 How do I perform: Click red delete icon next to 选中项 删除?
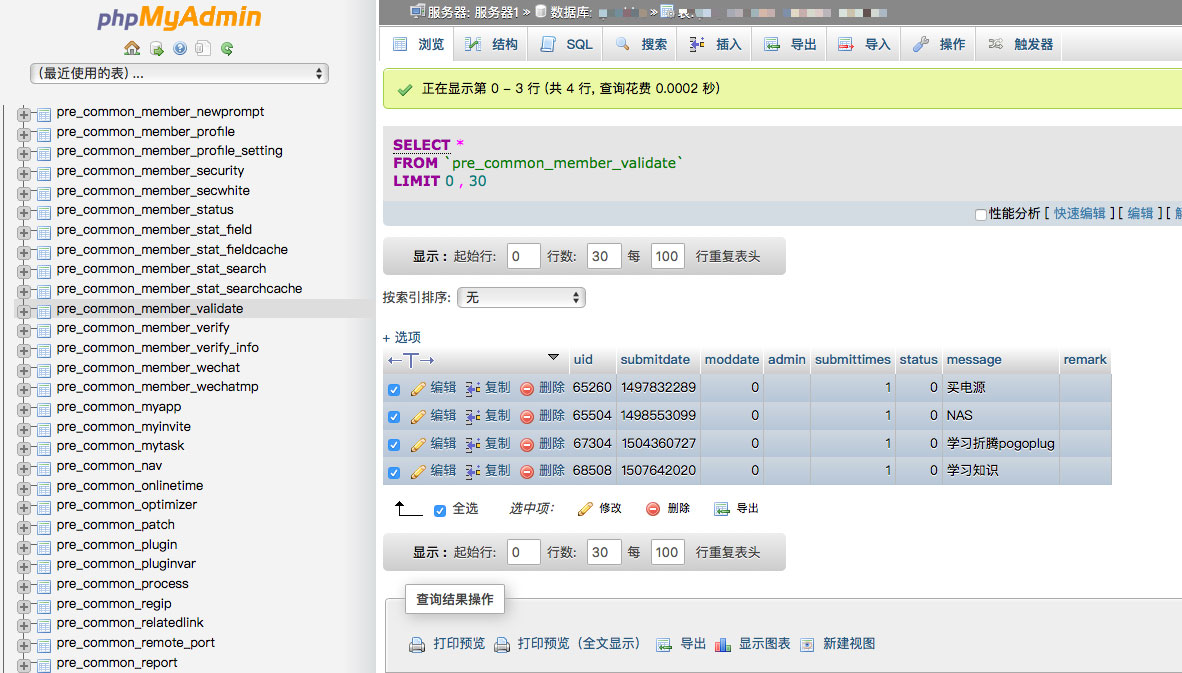653,509
